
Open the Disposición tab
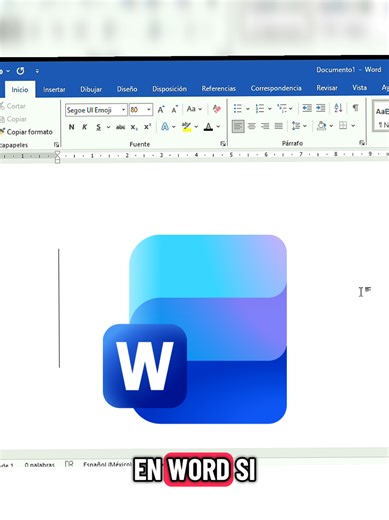(x=169, y=89)
